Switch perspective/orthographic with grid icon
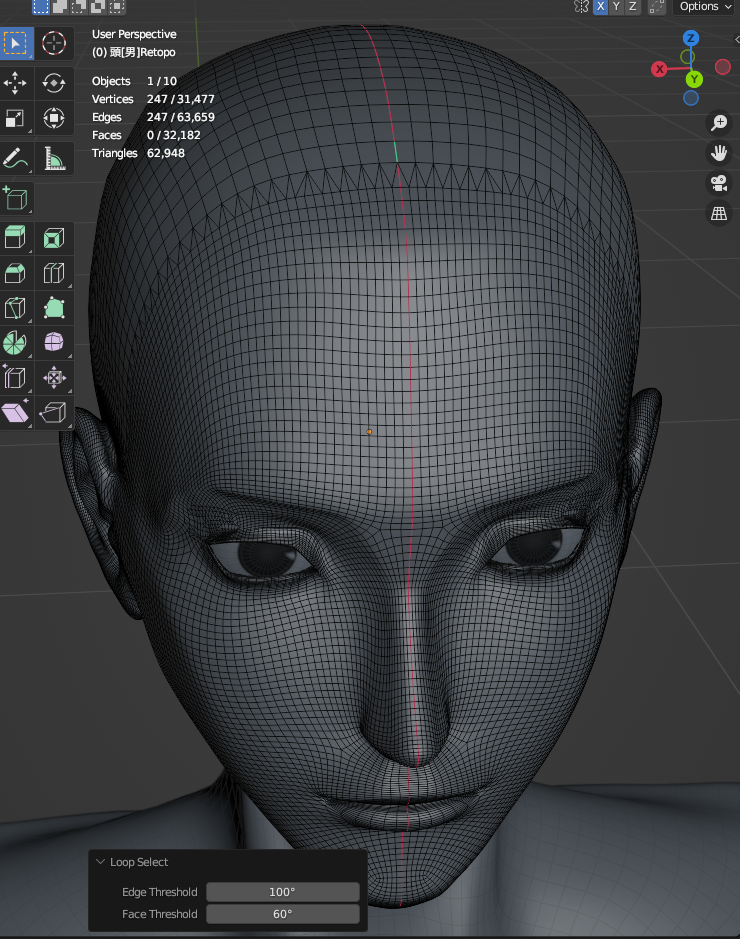 click(x=719, y=213)
